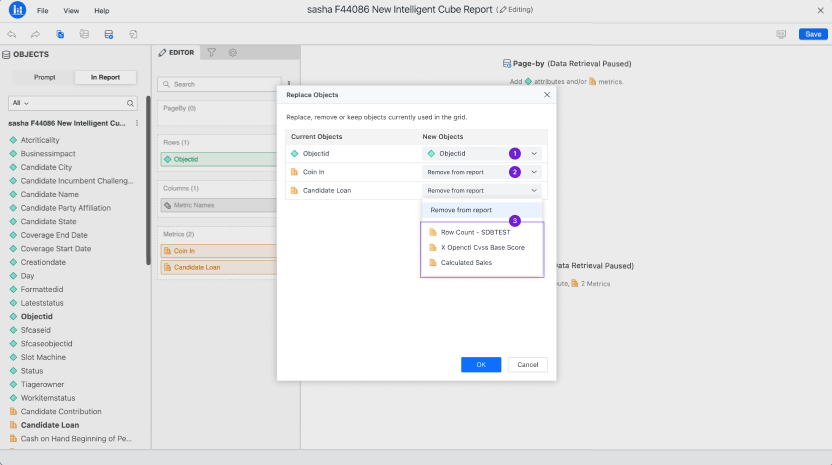Click the monitor icon next to Save
The height and width of the screenshot is (465, 832).
[x=781, y=34]
